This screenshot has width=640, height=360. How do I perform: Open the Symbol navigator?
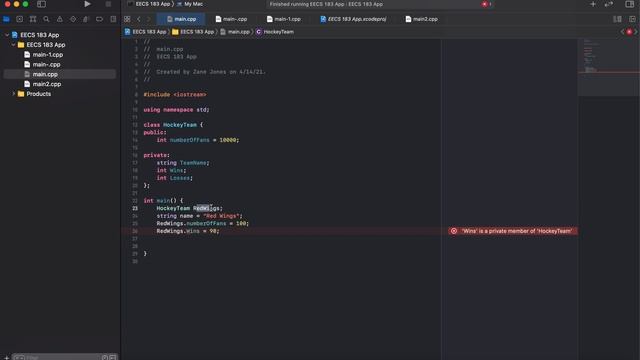coord(33,19)
